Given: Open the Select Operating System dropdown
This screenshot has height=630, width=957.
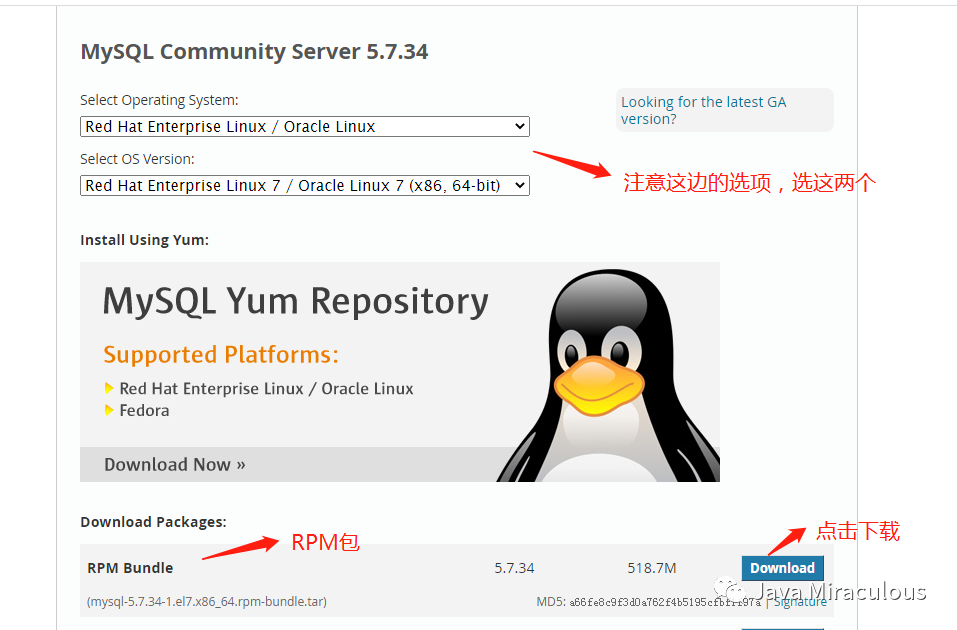Looking at the screenshot, I should [x=305, y=126].
